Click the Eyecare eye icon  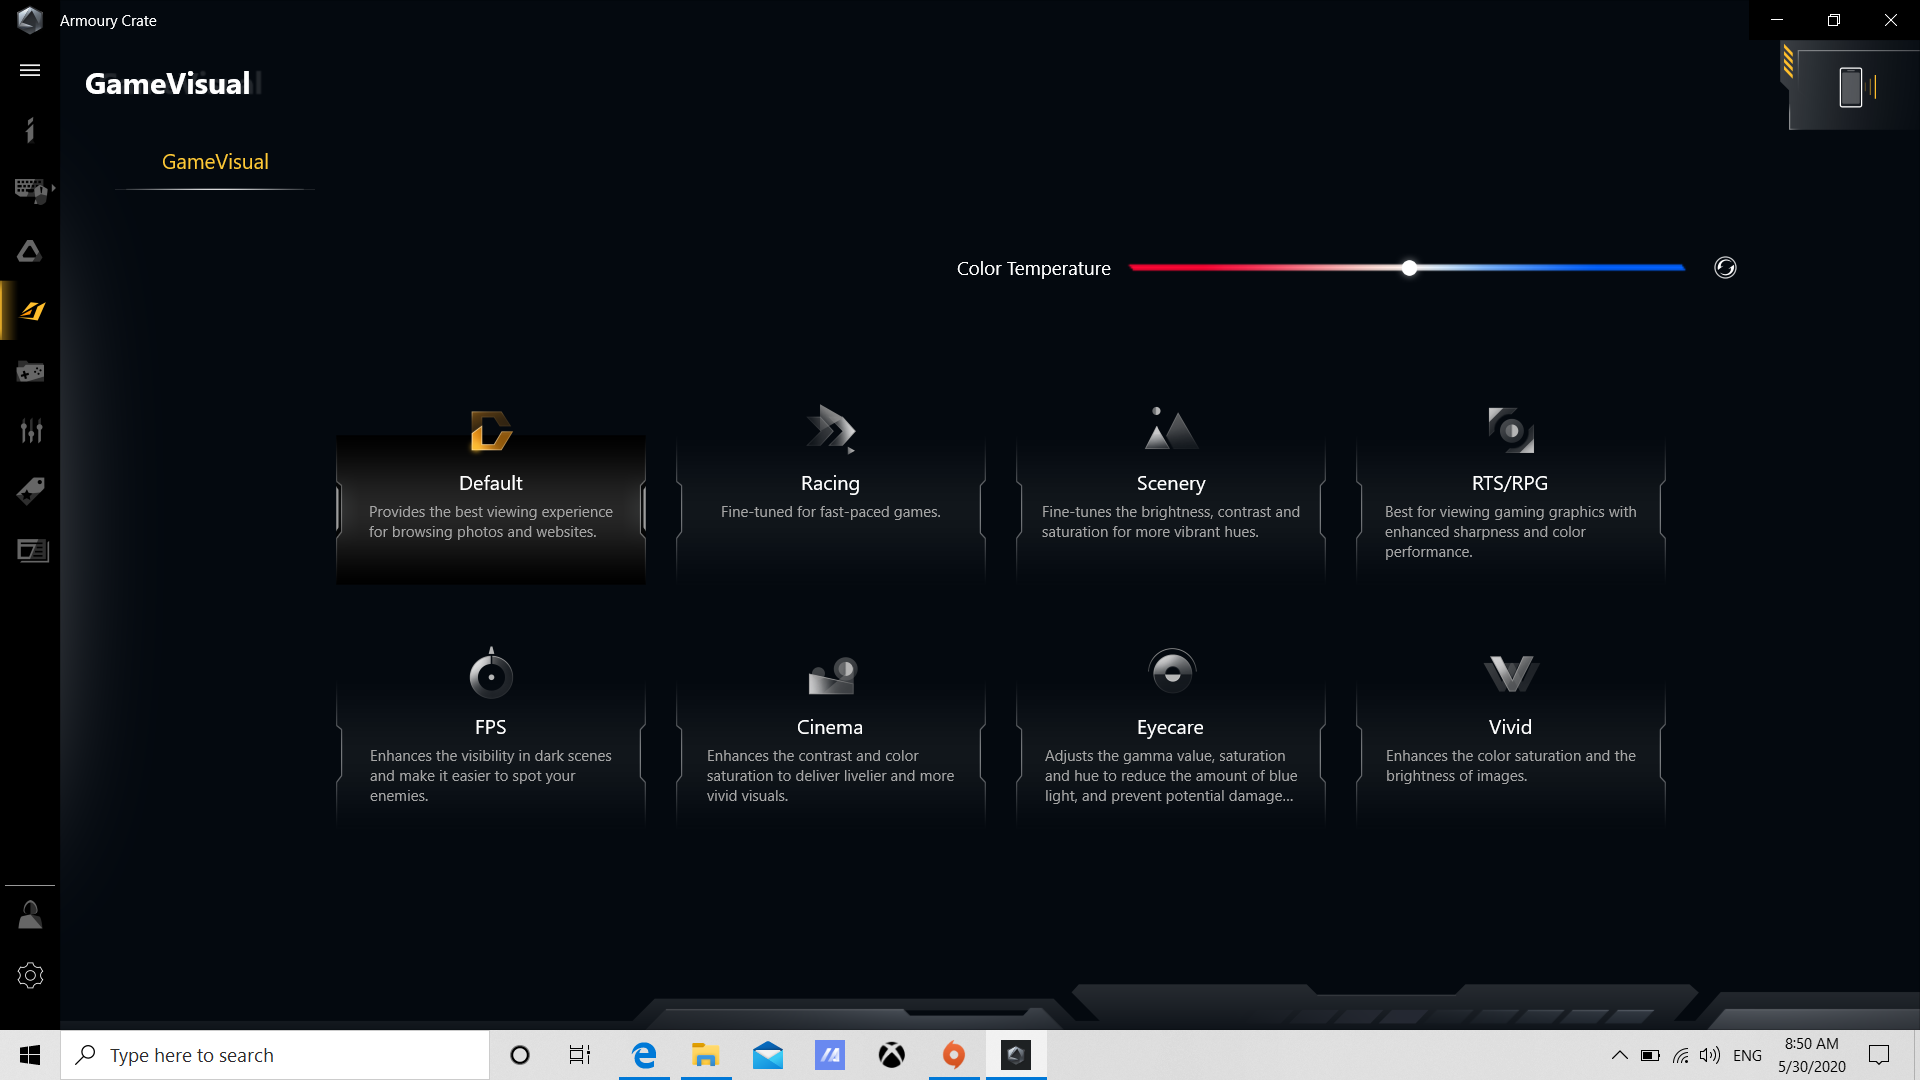1172,672
